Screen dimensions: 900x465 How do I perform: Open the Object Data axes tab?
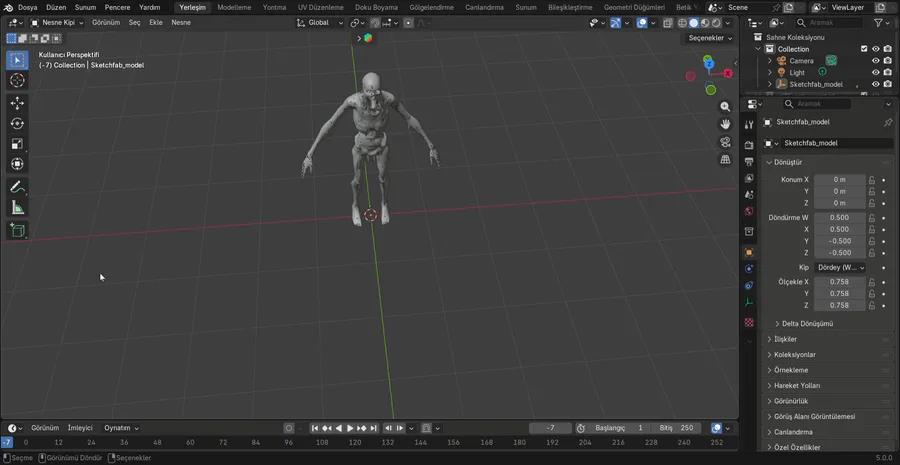click(749, 302)
